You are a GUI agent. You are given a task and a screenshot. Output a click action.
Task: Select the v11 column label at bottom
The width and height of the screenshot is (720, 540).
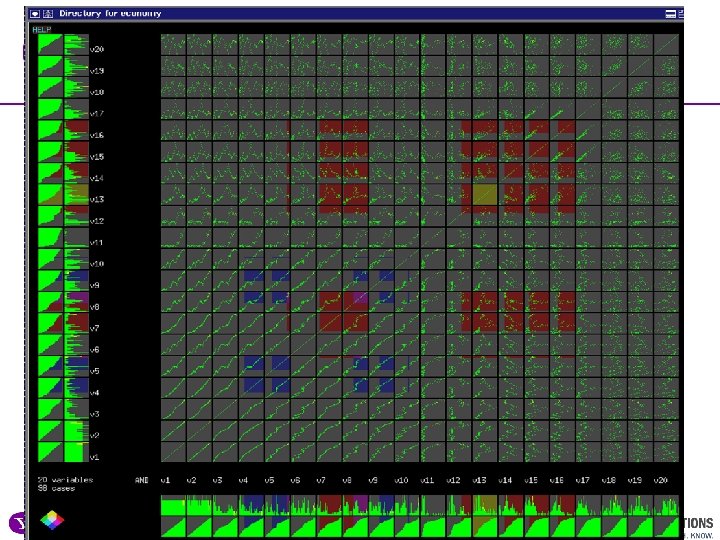(x=427, y=480)
